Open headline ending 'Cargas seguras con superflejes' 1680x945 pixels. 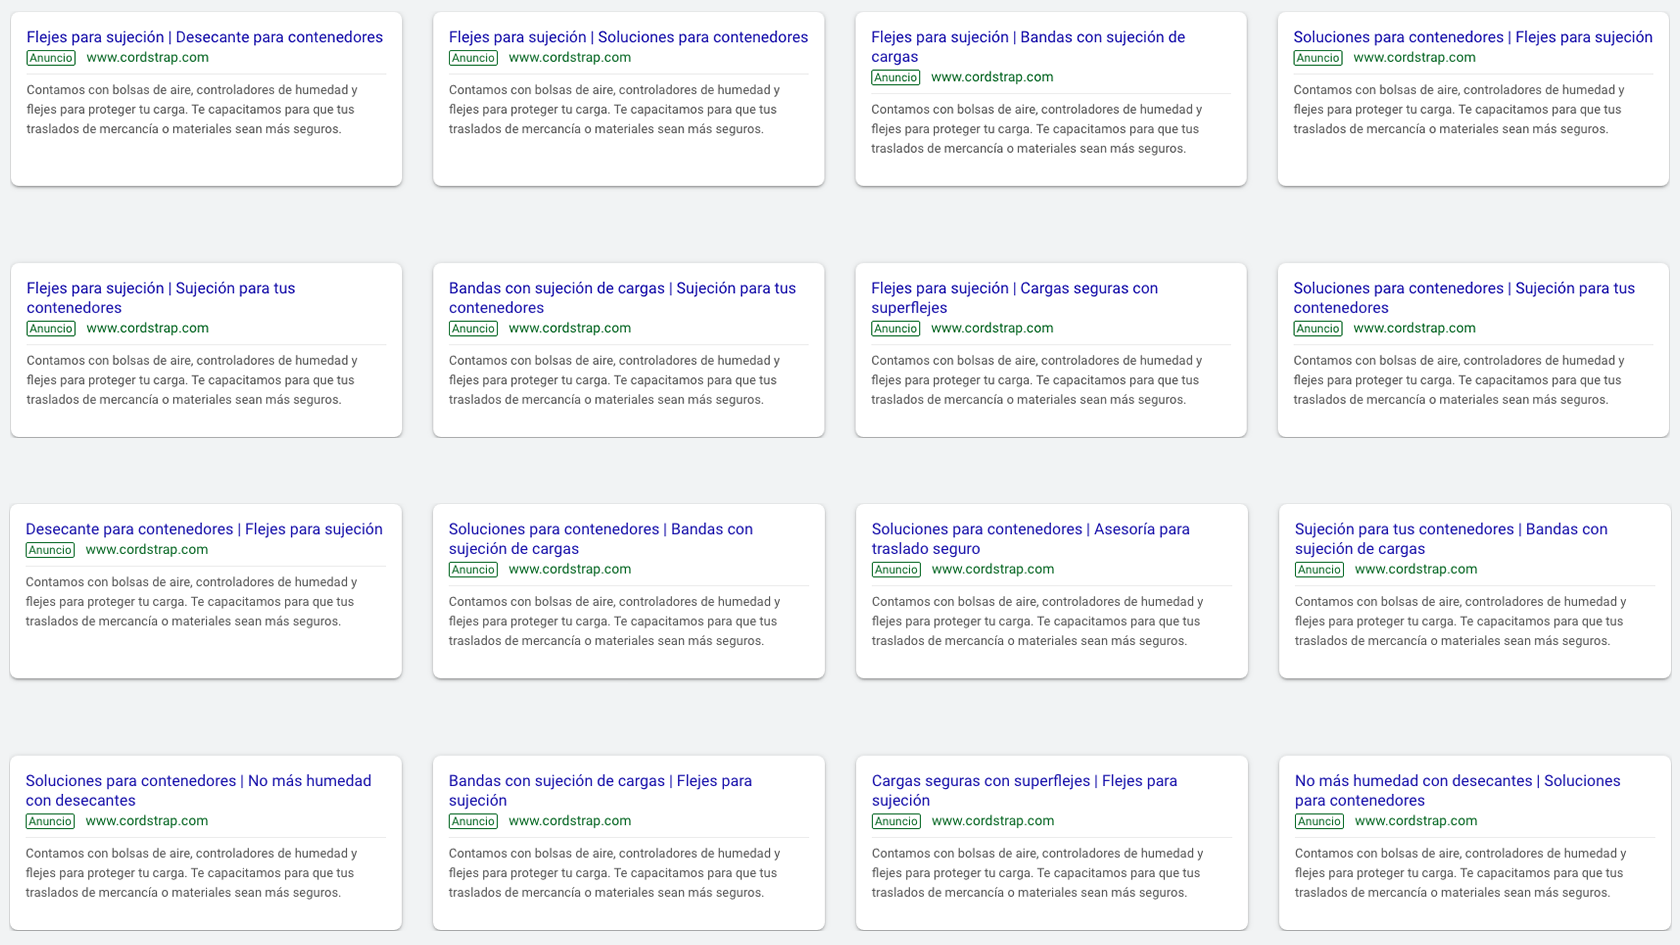[x=1014, y=298]
